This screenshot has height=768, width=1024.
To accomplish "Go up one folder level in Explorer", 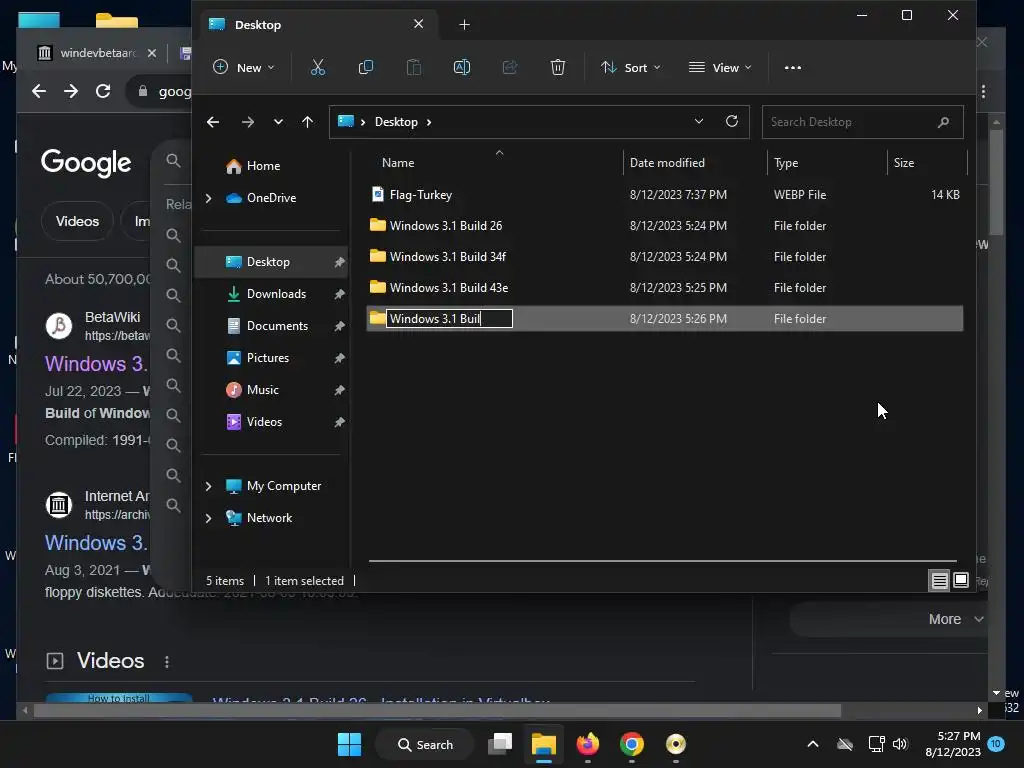I will 308,122.
